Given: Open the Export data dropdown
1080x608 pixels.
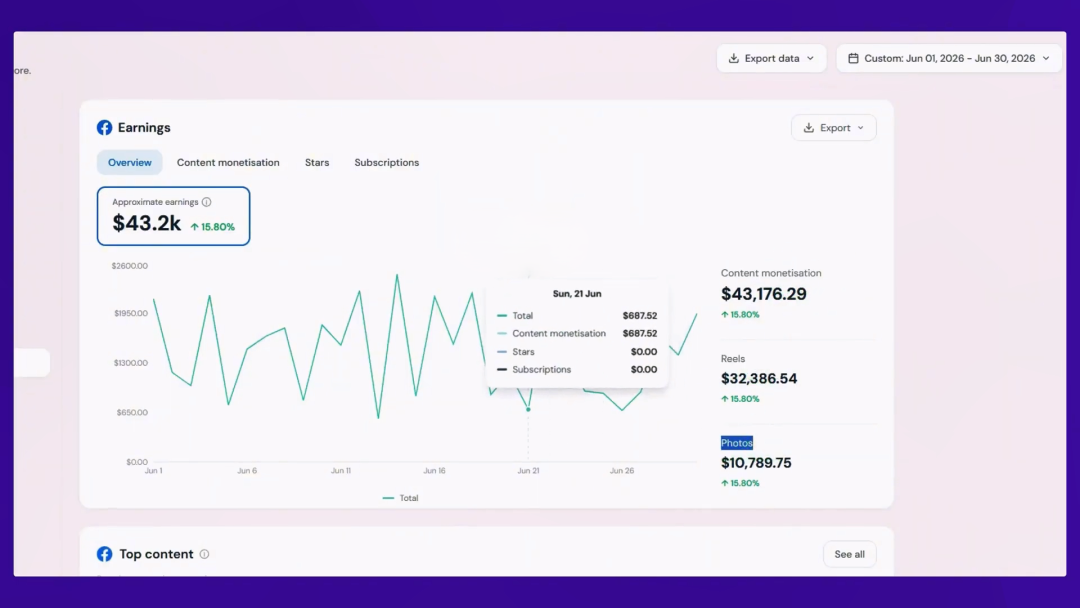Looking at the screenshot, I should 771,59.
